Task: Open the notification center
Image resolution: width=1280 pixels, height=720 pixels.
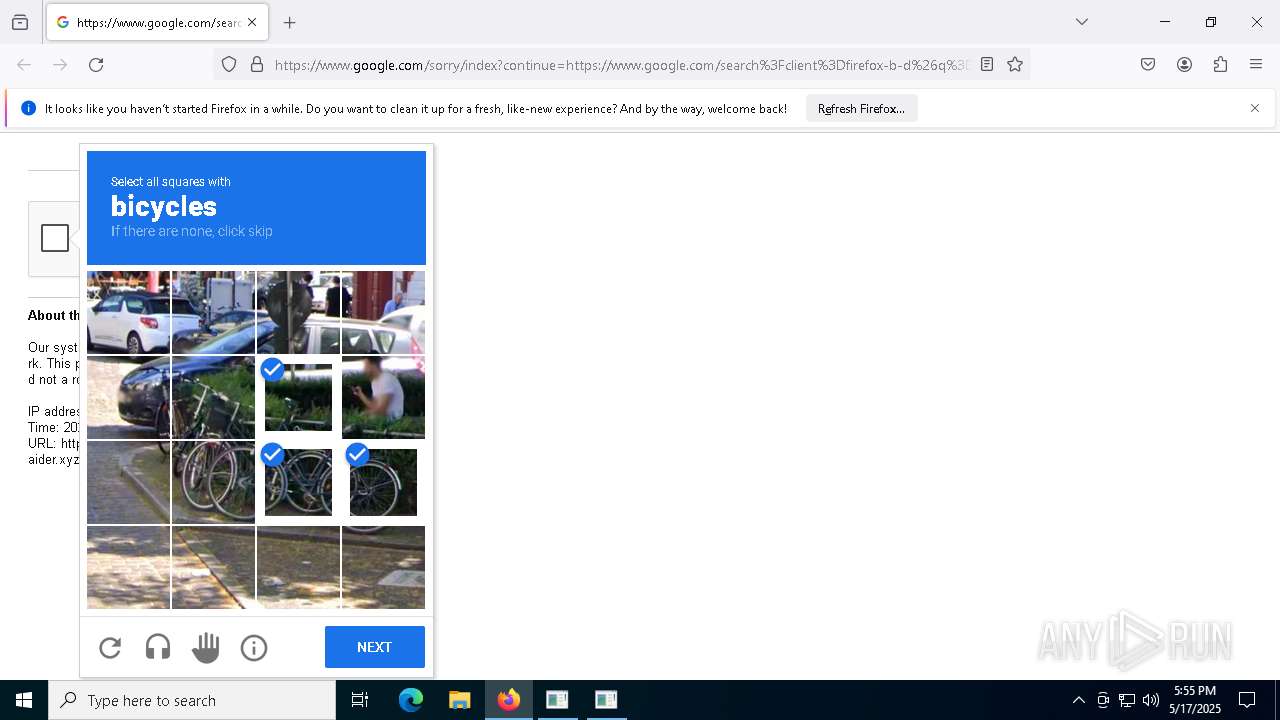Action: click(1247, 700)
